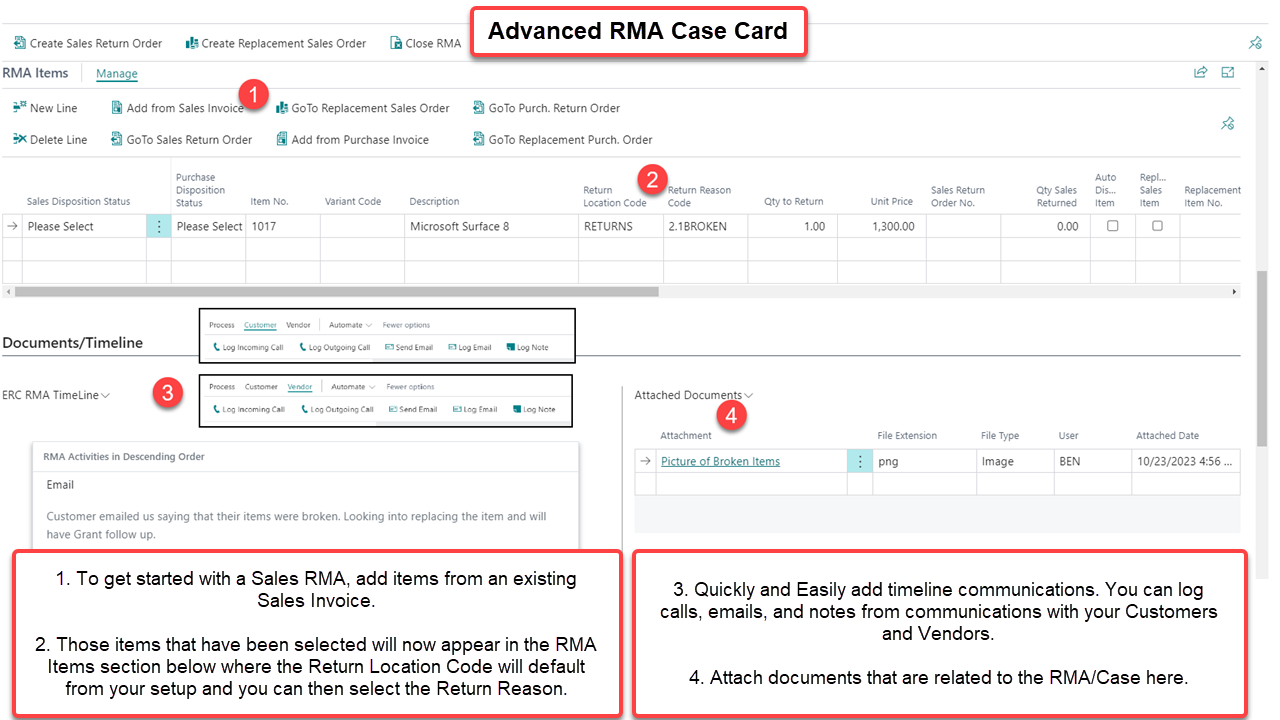Click Send Email in Customer toolbar

click(x=409, y=347)
